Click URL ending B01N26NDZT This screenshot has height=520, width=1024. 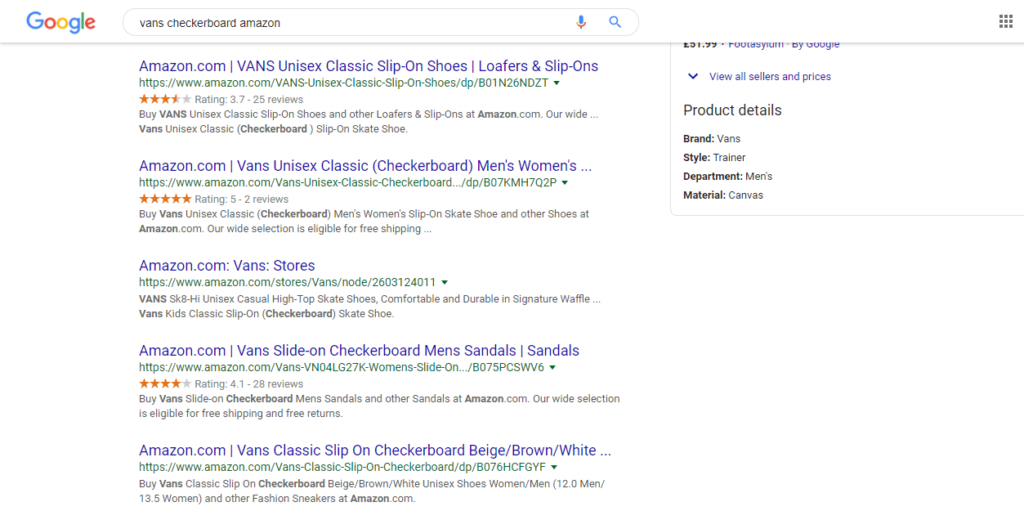(x=344, y=83)
